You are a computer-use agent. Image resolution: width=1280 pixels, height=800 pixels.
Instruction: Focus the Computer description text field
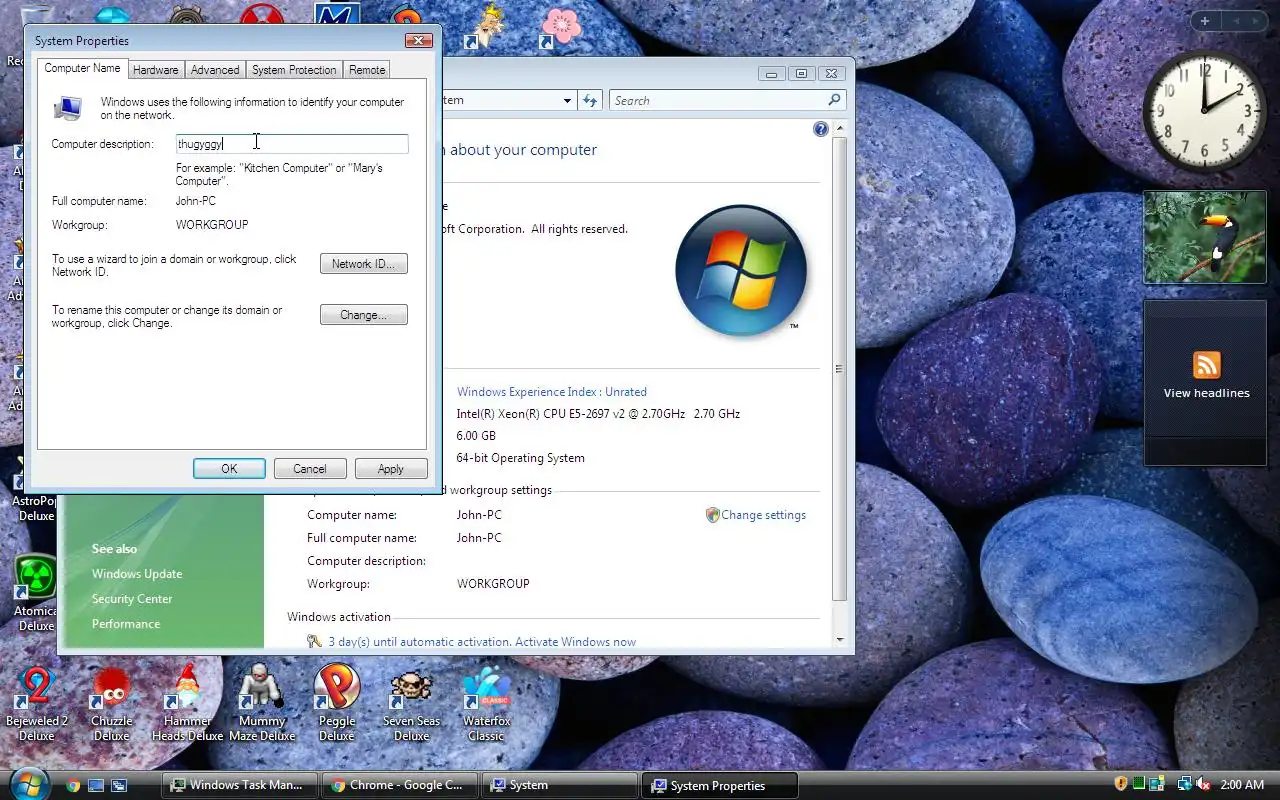[292, 144]
